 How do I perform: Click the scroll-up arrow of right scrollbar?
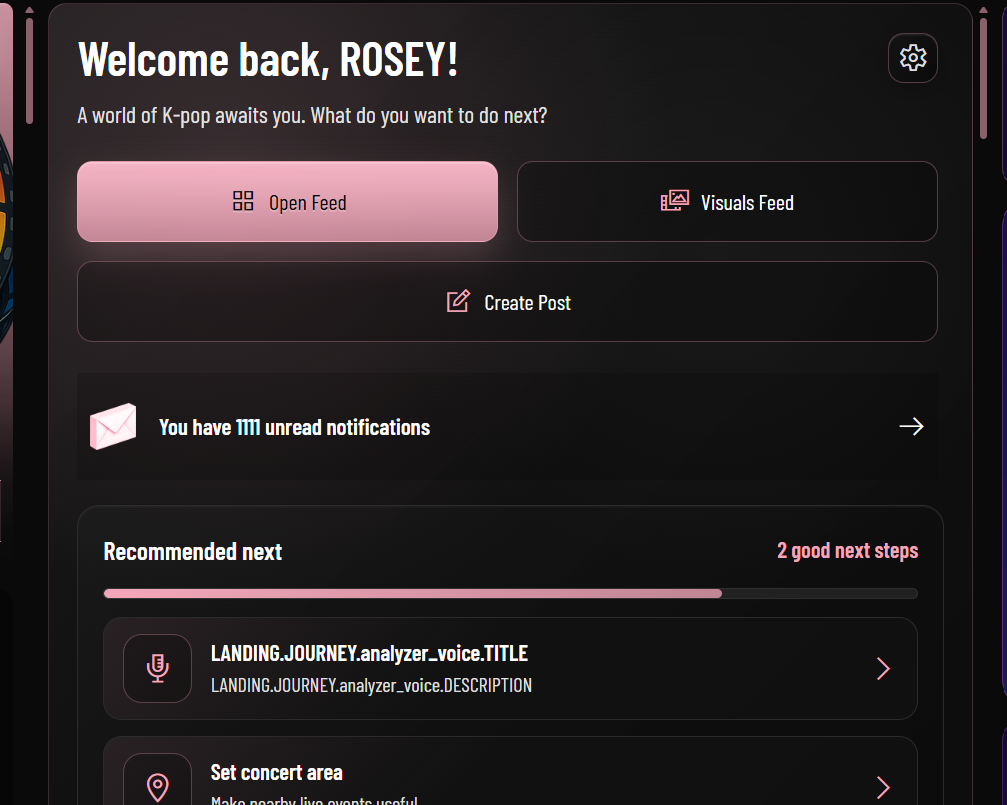click(x=983, y=10)
